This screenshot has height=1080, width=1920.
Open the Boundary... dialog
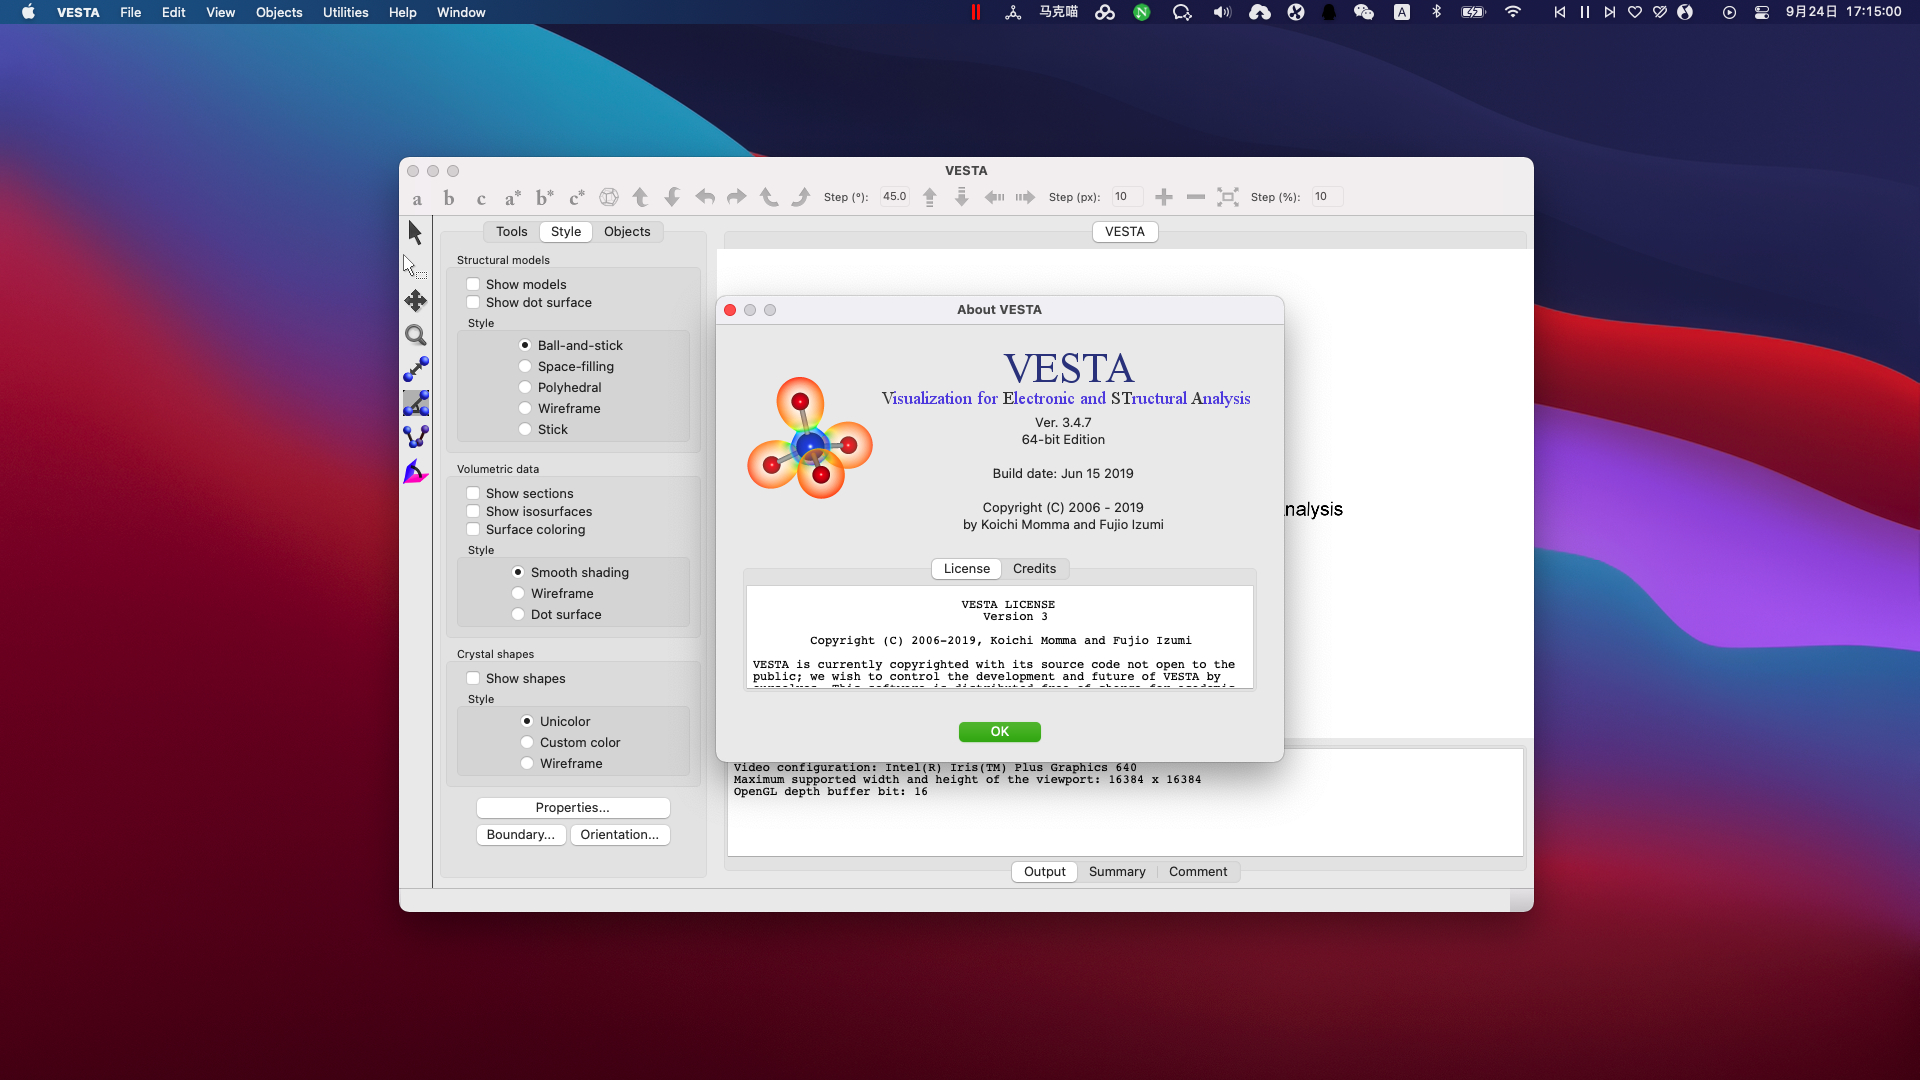520,835
